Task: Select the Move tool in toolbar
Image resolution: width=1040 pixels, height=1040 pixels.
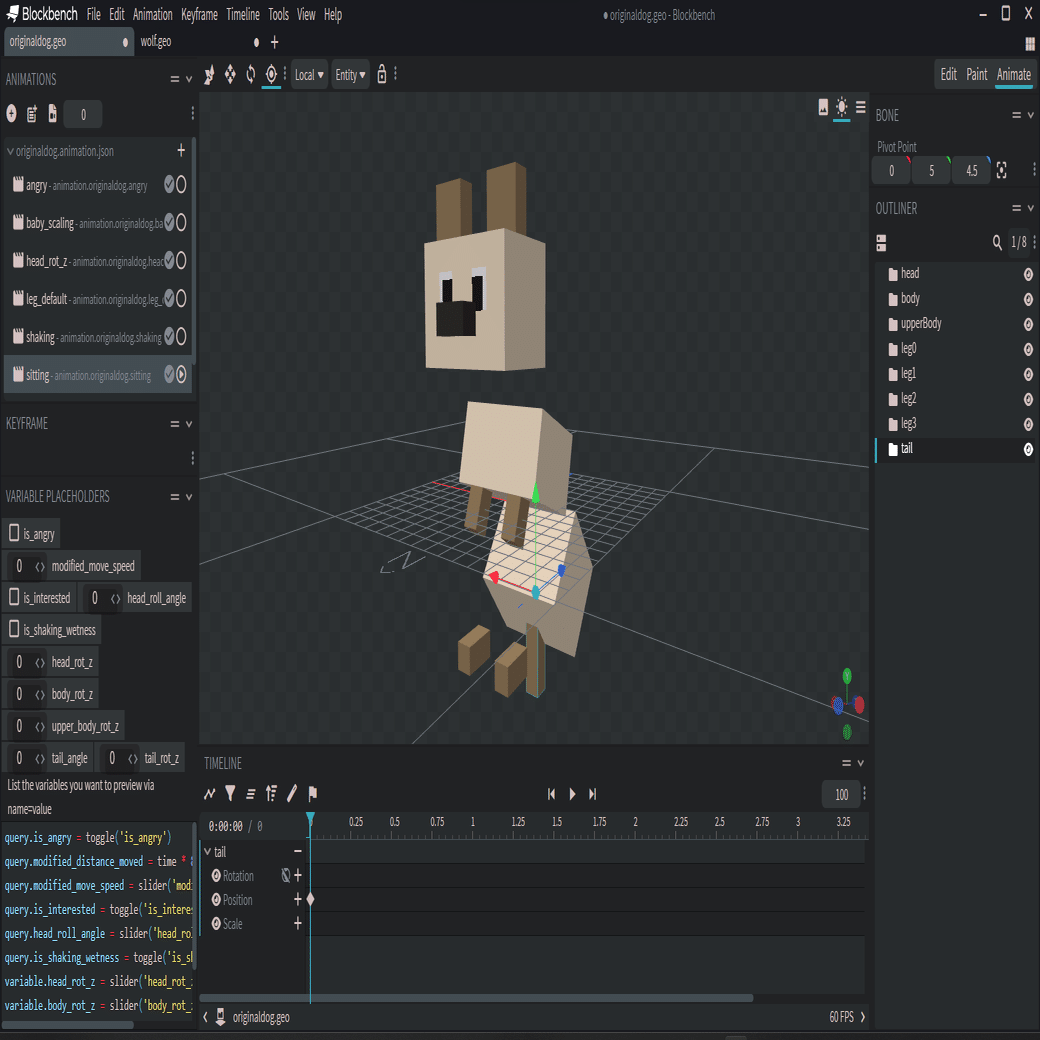Action: coord(210,74)
